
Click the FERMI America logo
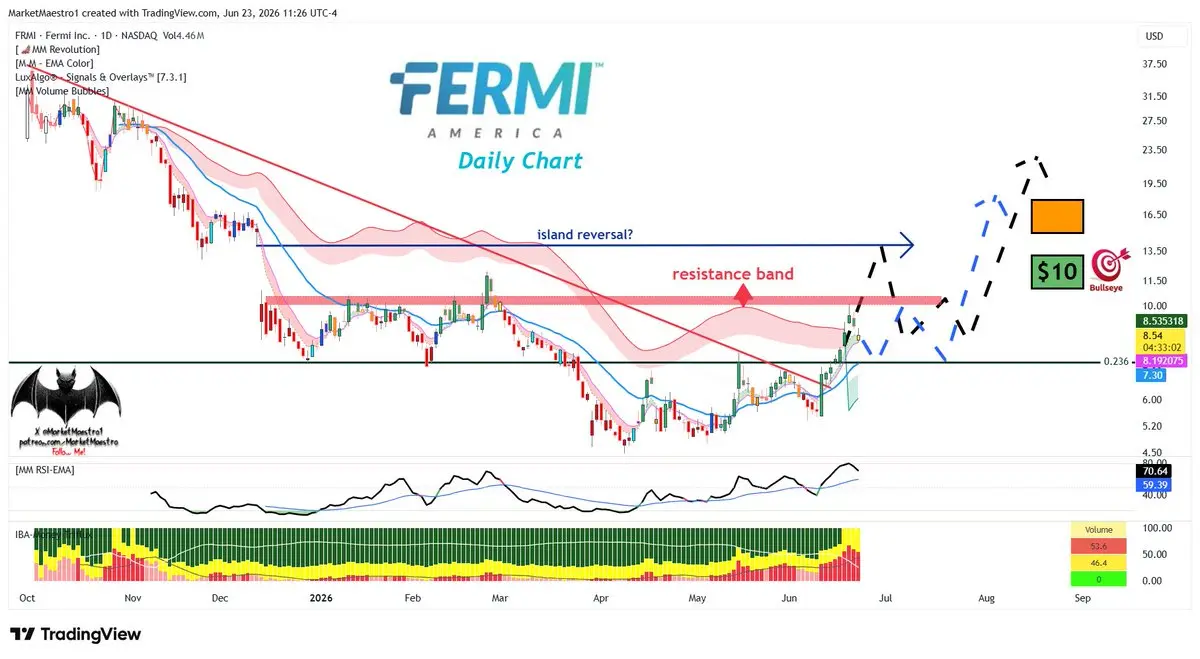pos(496,100)
